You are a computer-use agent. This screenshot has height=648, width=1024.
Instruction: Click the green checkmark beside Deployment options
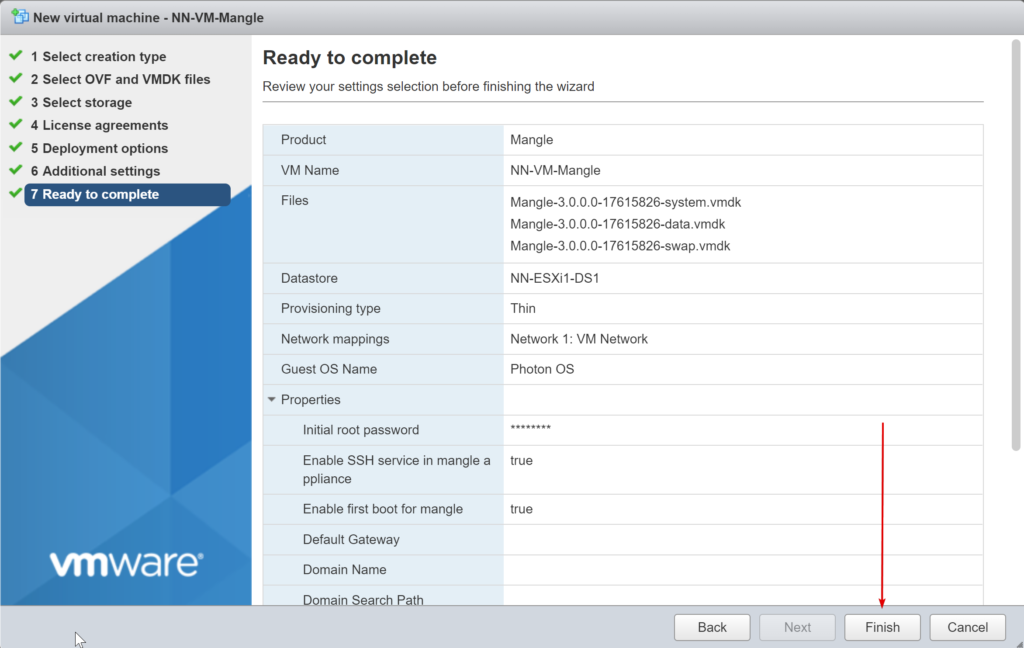coord(16,147)
